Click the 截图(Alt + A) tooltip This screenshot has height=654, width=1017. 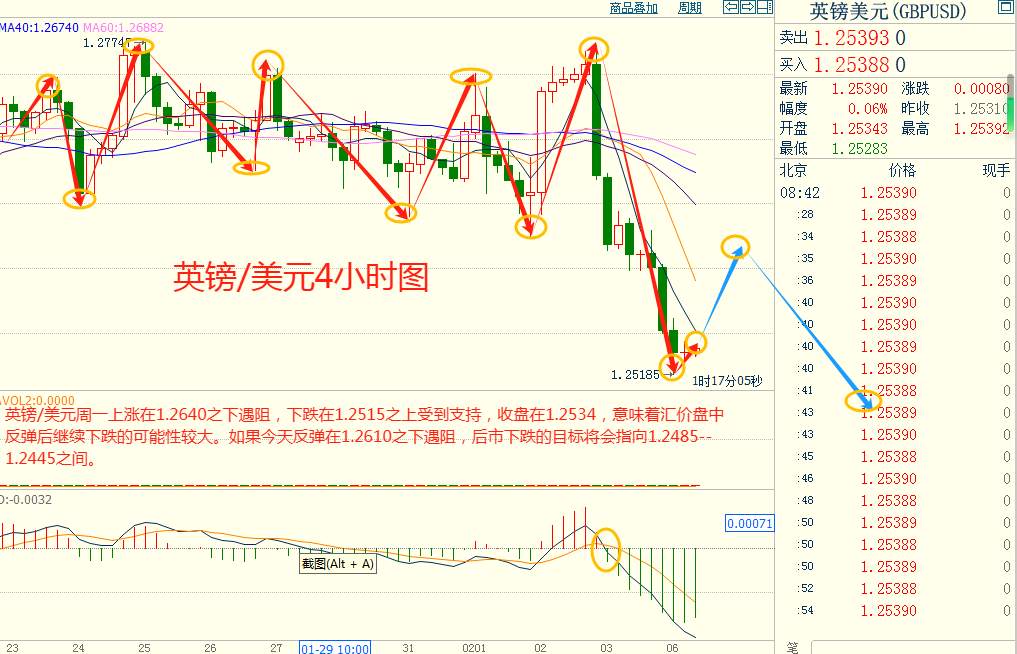pyautogui.click(x=337, y=564)
